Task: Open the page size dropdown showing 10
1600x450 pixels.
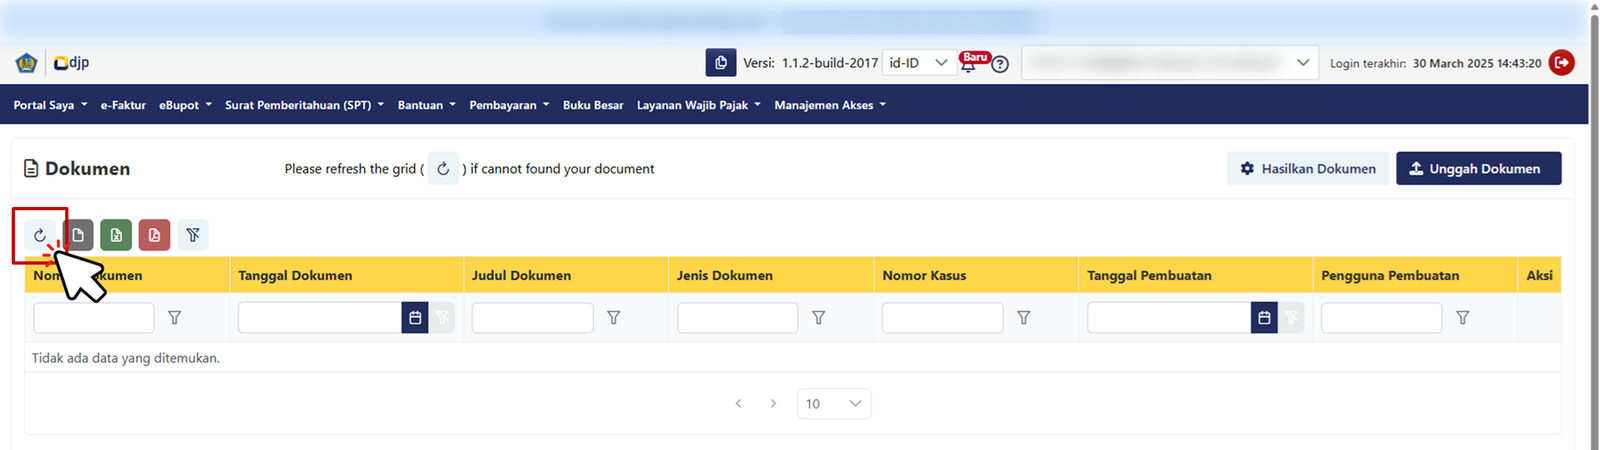Action: tap(834, 404)
